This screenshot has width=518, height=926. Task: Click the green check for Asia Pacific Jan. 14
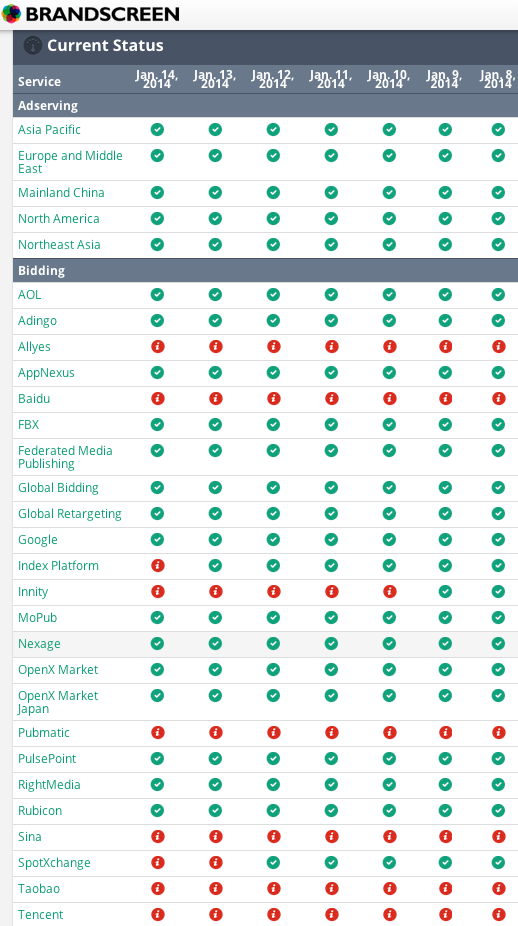click(157, 129)
